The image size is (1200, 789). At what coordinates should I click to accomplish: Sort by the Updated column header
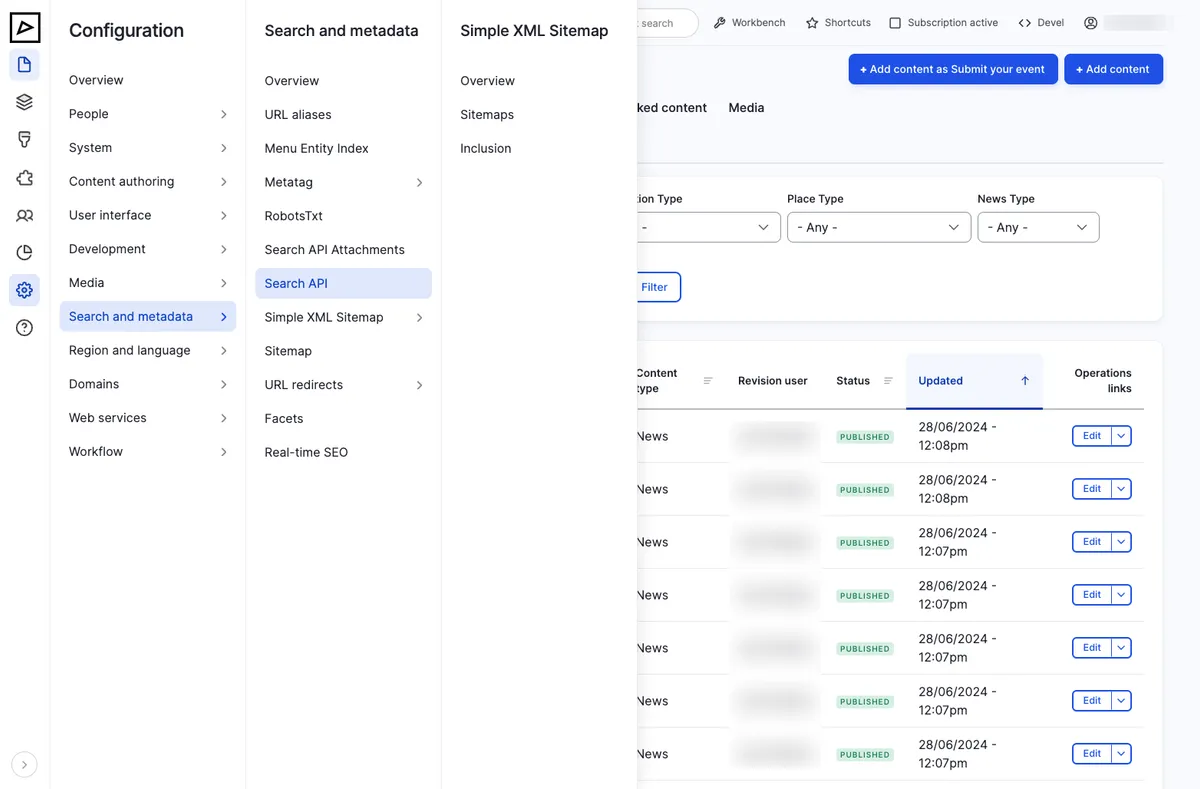pos(941,381)
